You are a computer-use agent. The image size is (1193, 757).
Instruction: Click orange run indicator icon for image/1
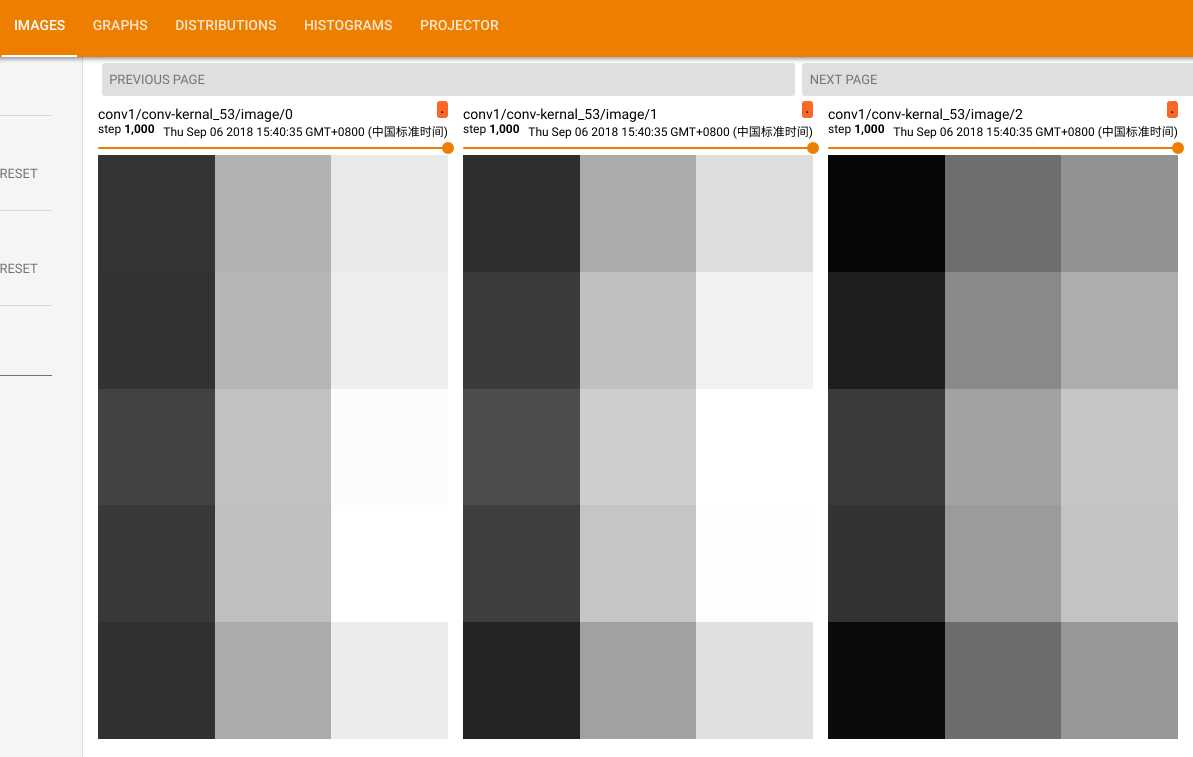807,110
